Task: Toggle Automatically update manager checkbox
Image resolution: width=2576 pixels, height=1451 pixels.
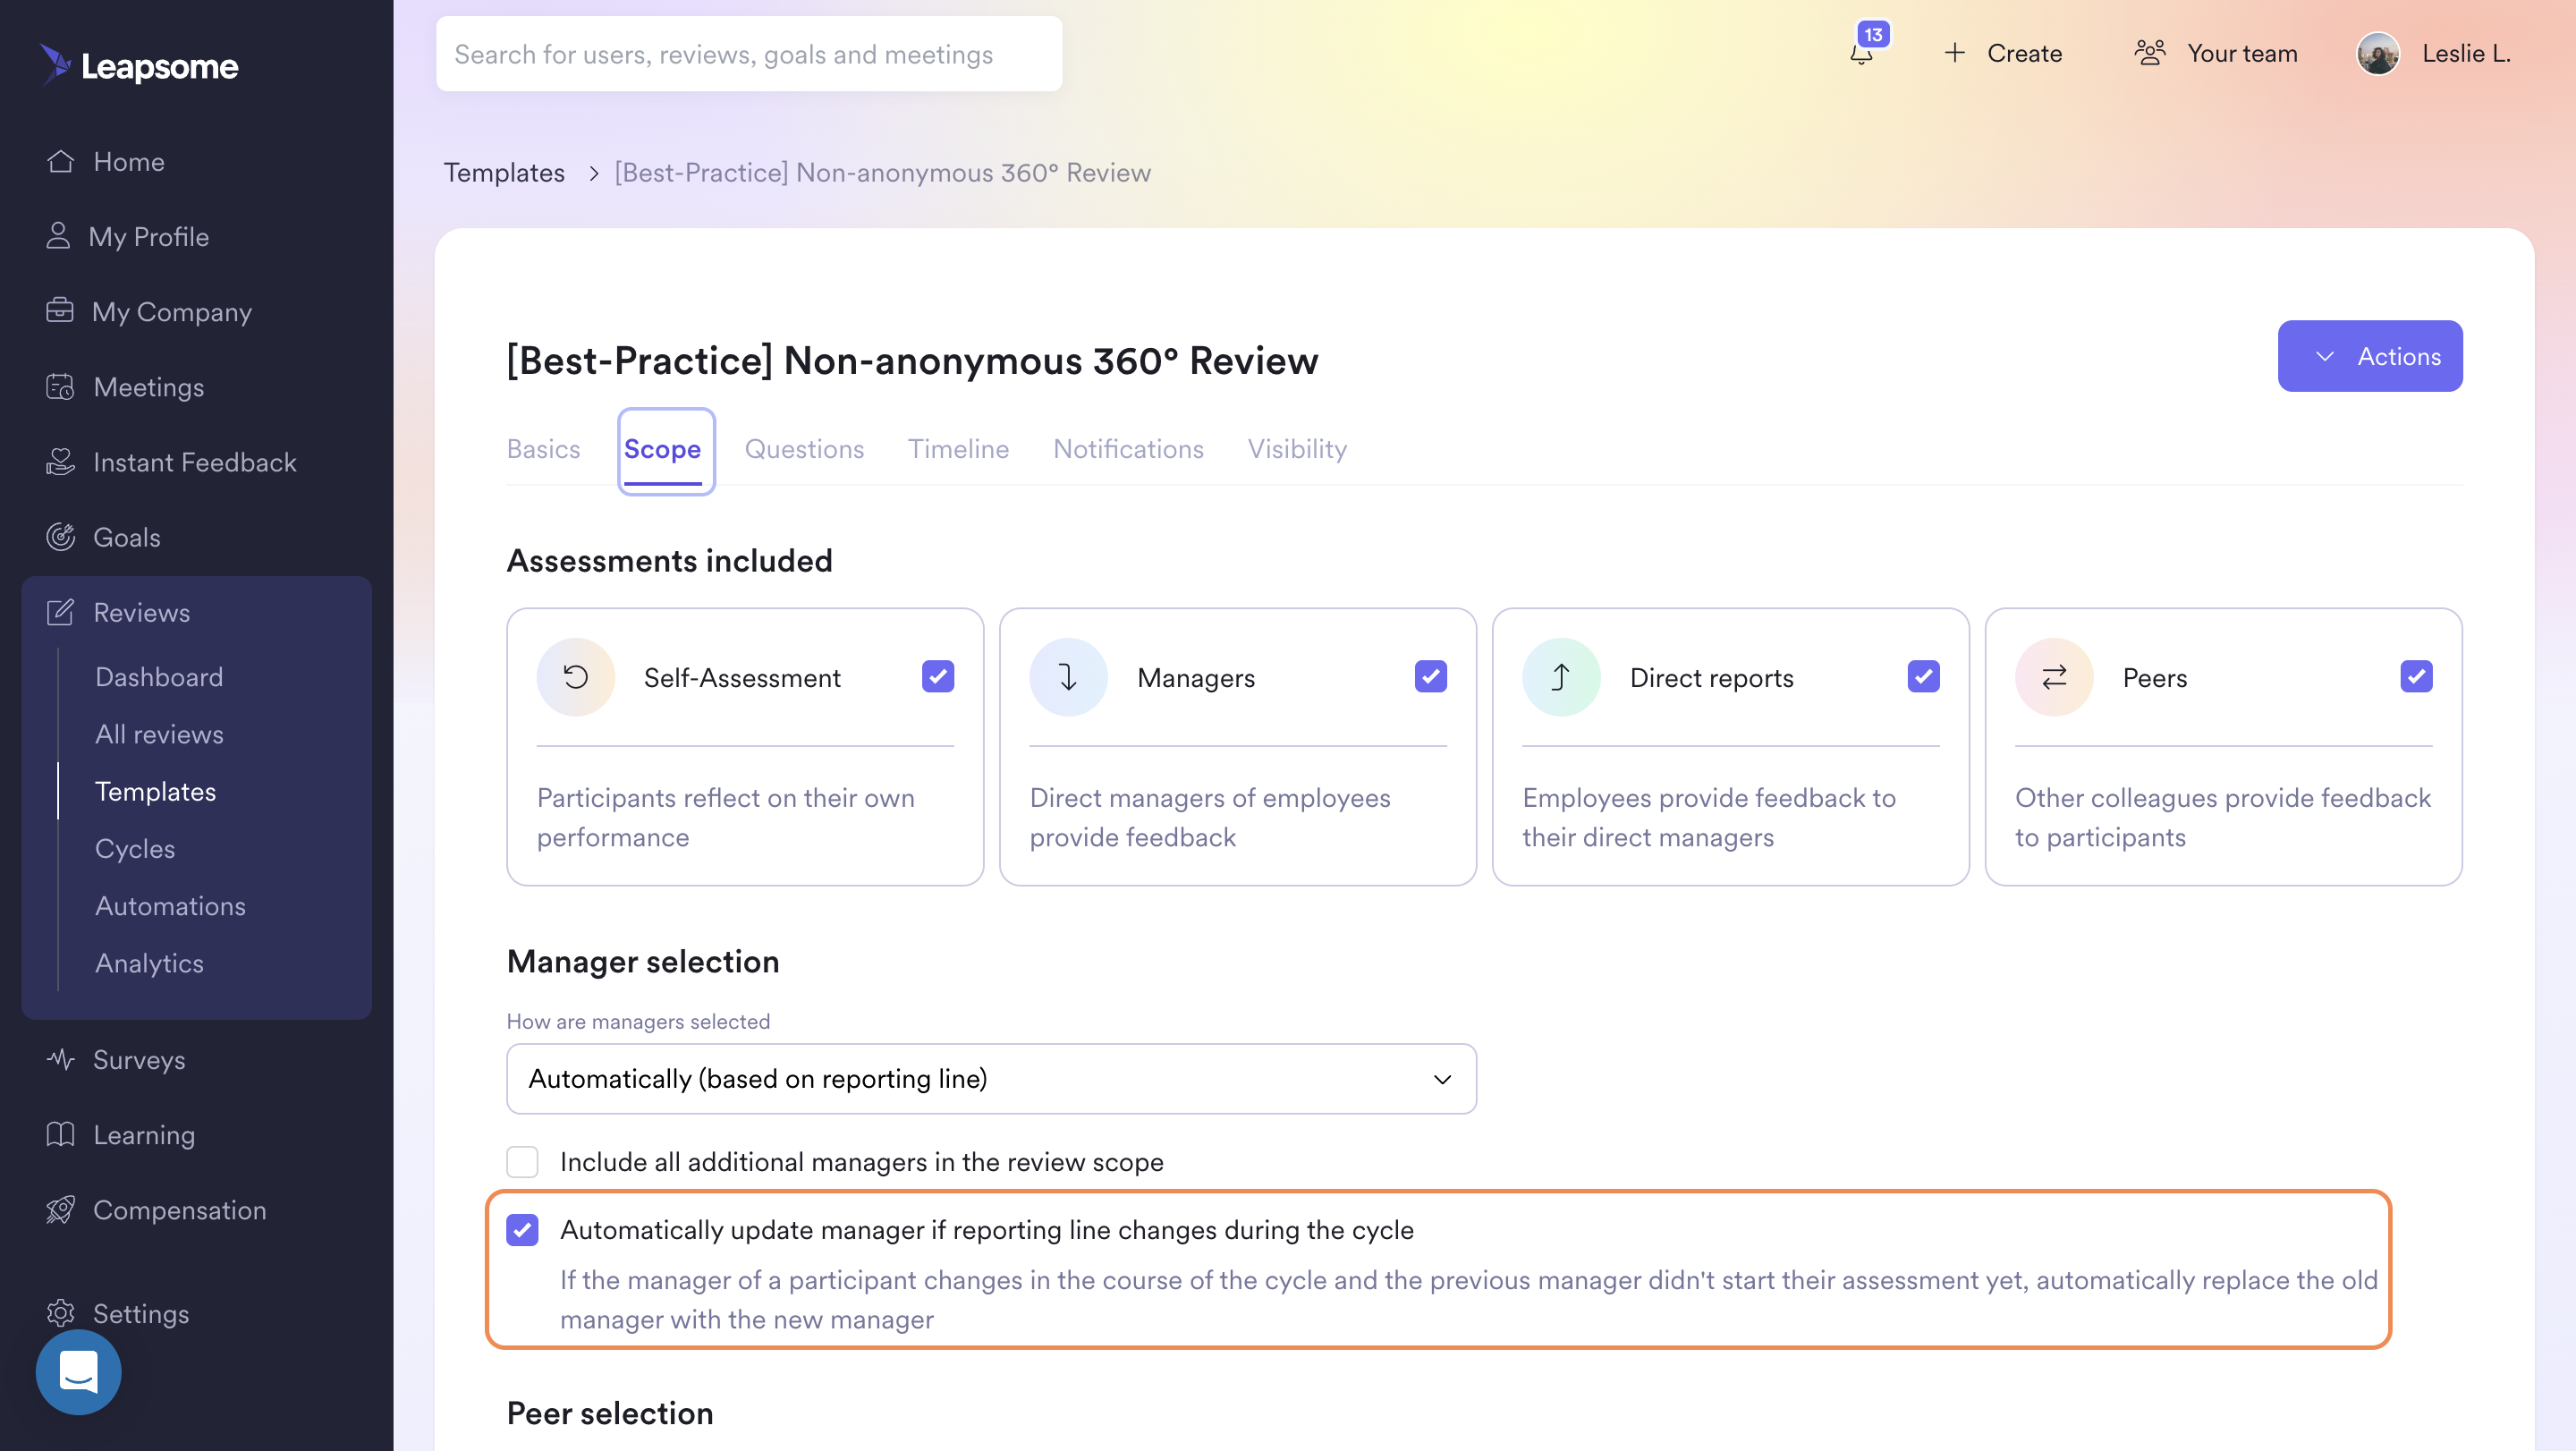Action: click(x=522, y=1229)
